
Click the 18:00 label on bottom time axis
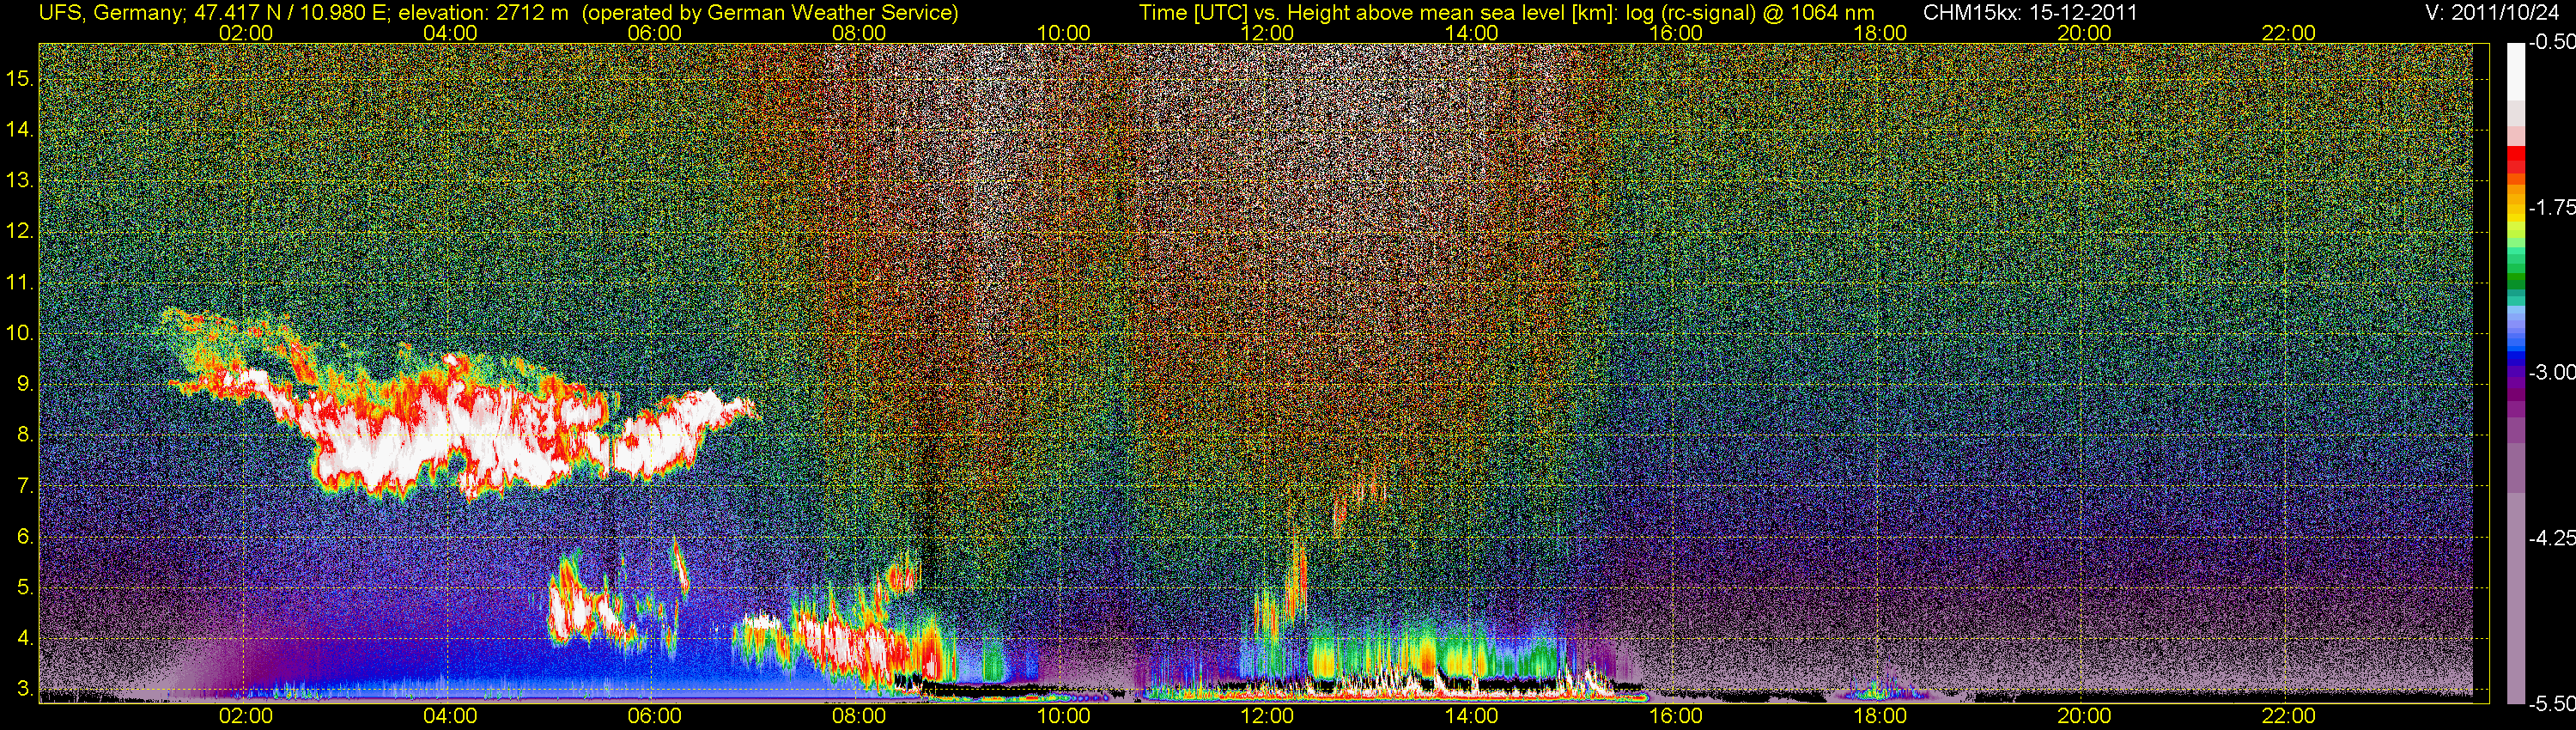pyautogui.click(x=1880, y=716)
